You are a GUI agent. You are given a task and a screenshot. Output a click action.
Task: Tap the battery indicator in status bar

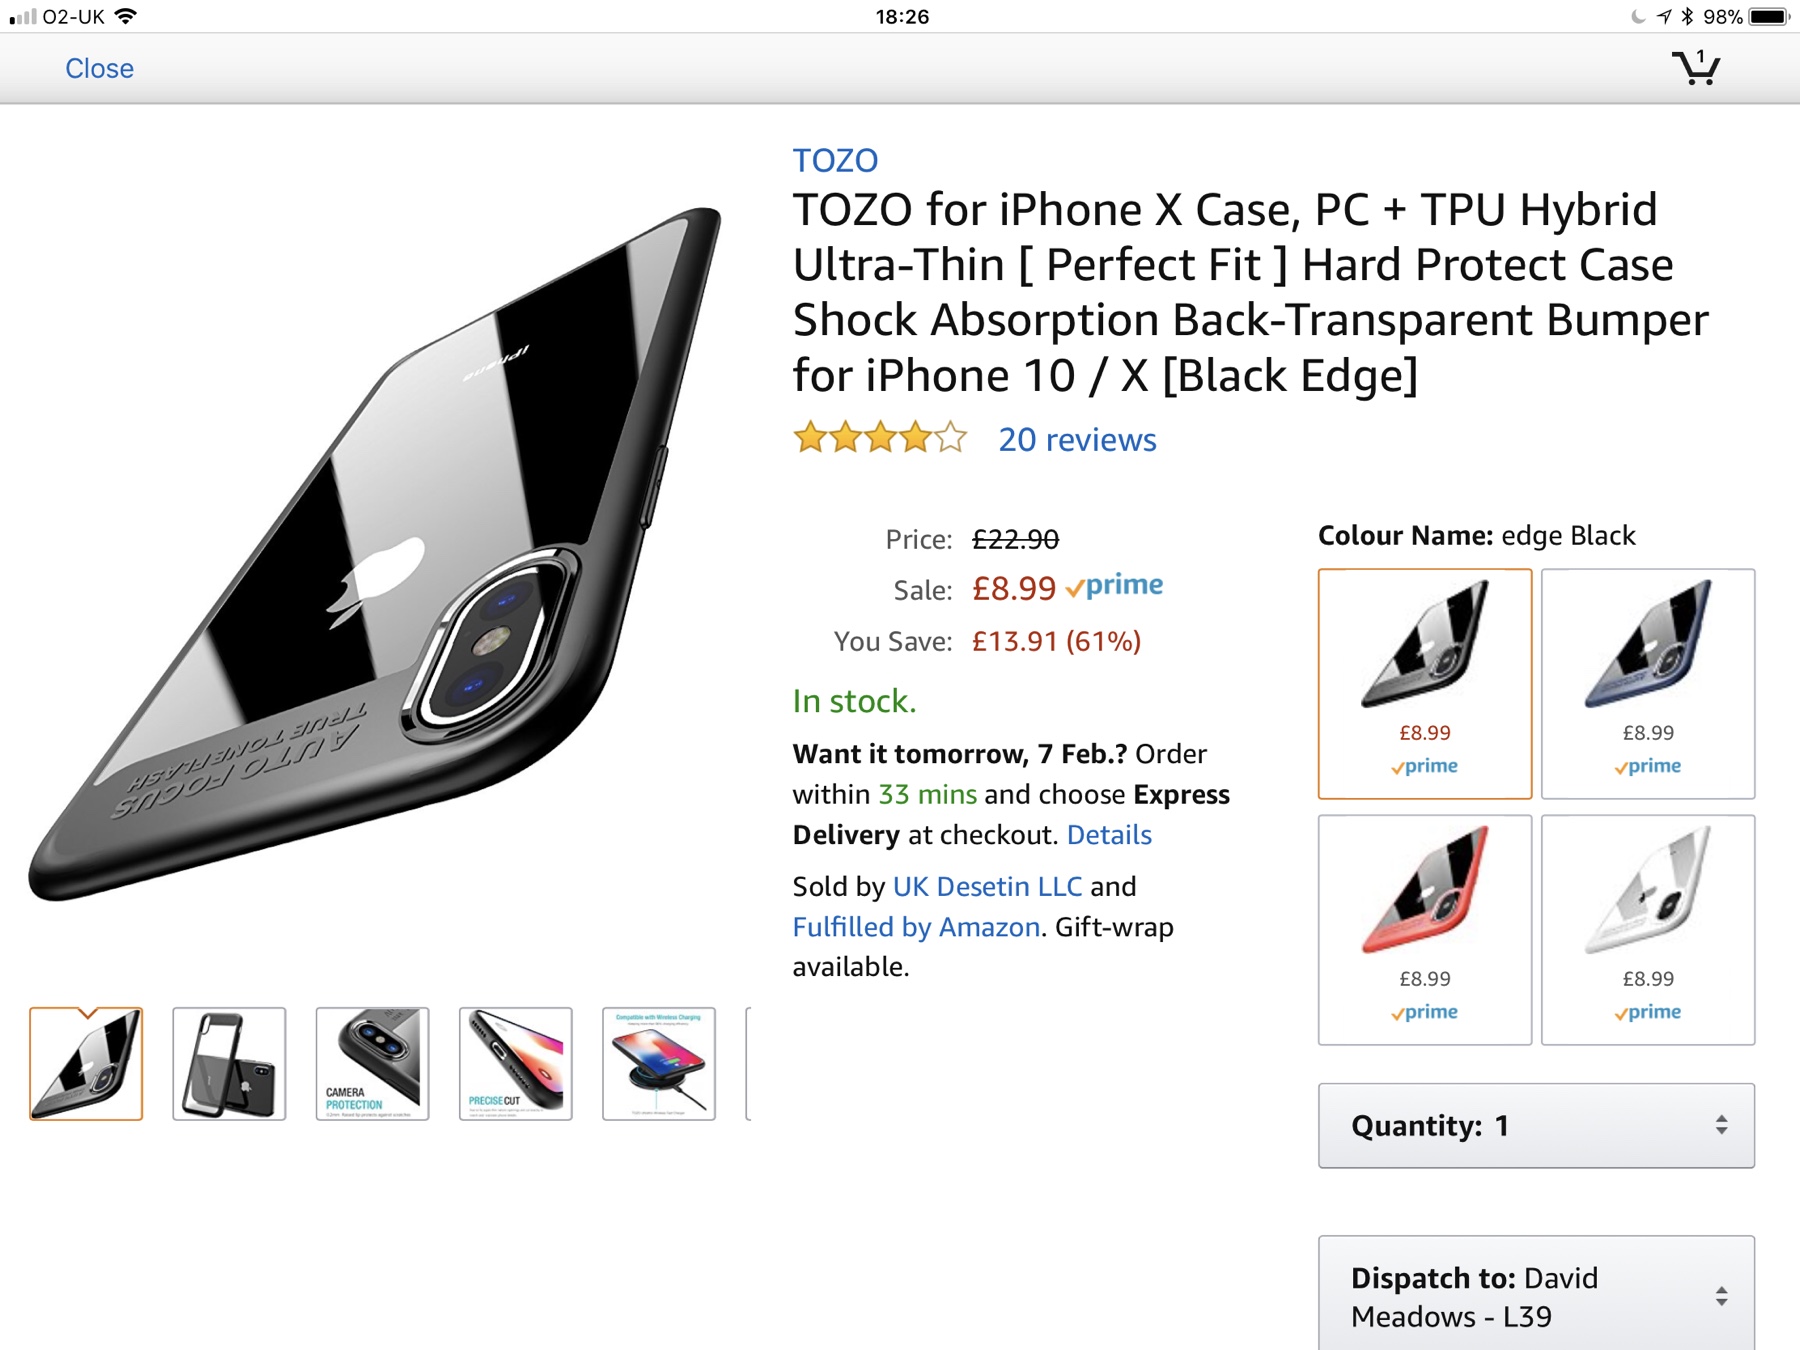1768,16
